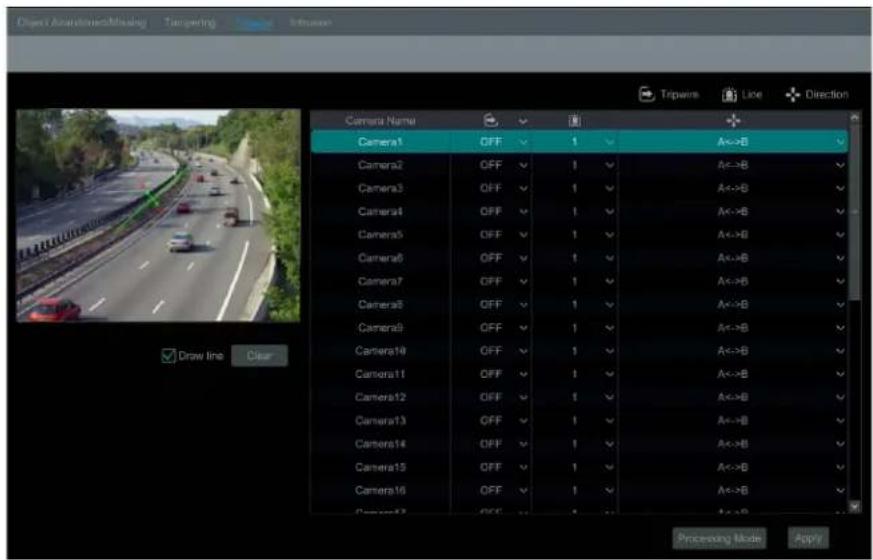Click the Tripwire legend icon

coord(646,94)
